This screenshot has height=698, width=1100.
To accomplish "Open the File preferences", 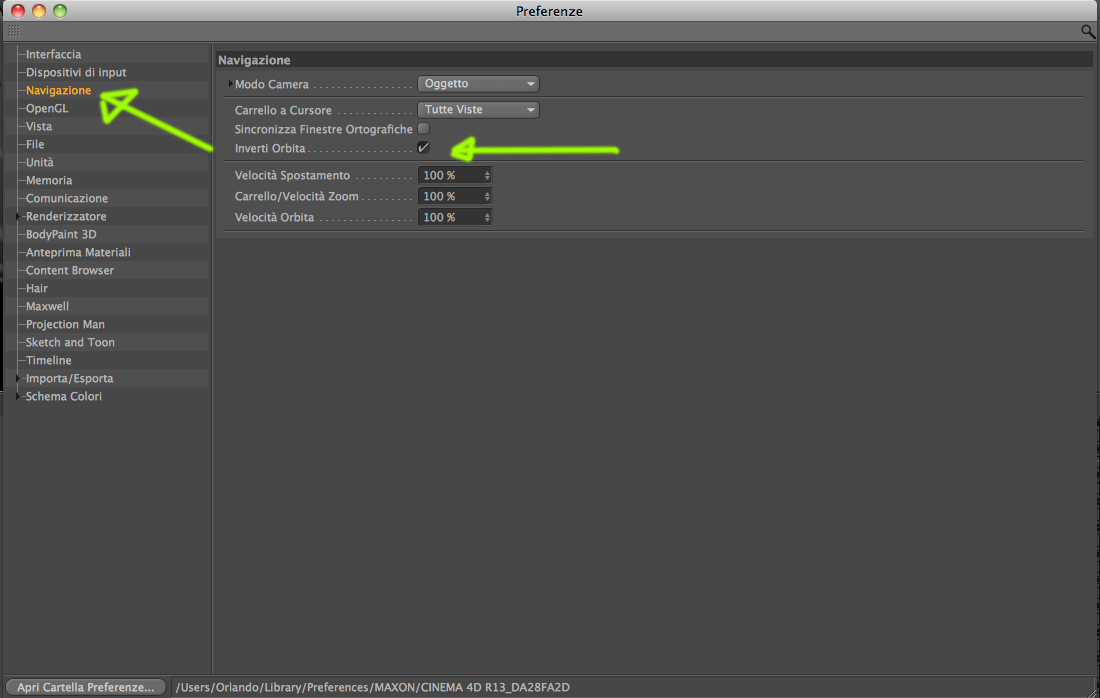I will (x=35, y=145).
